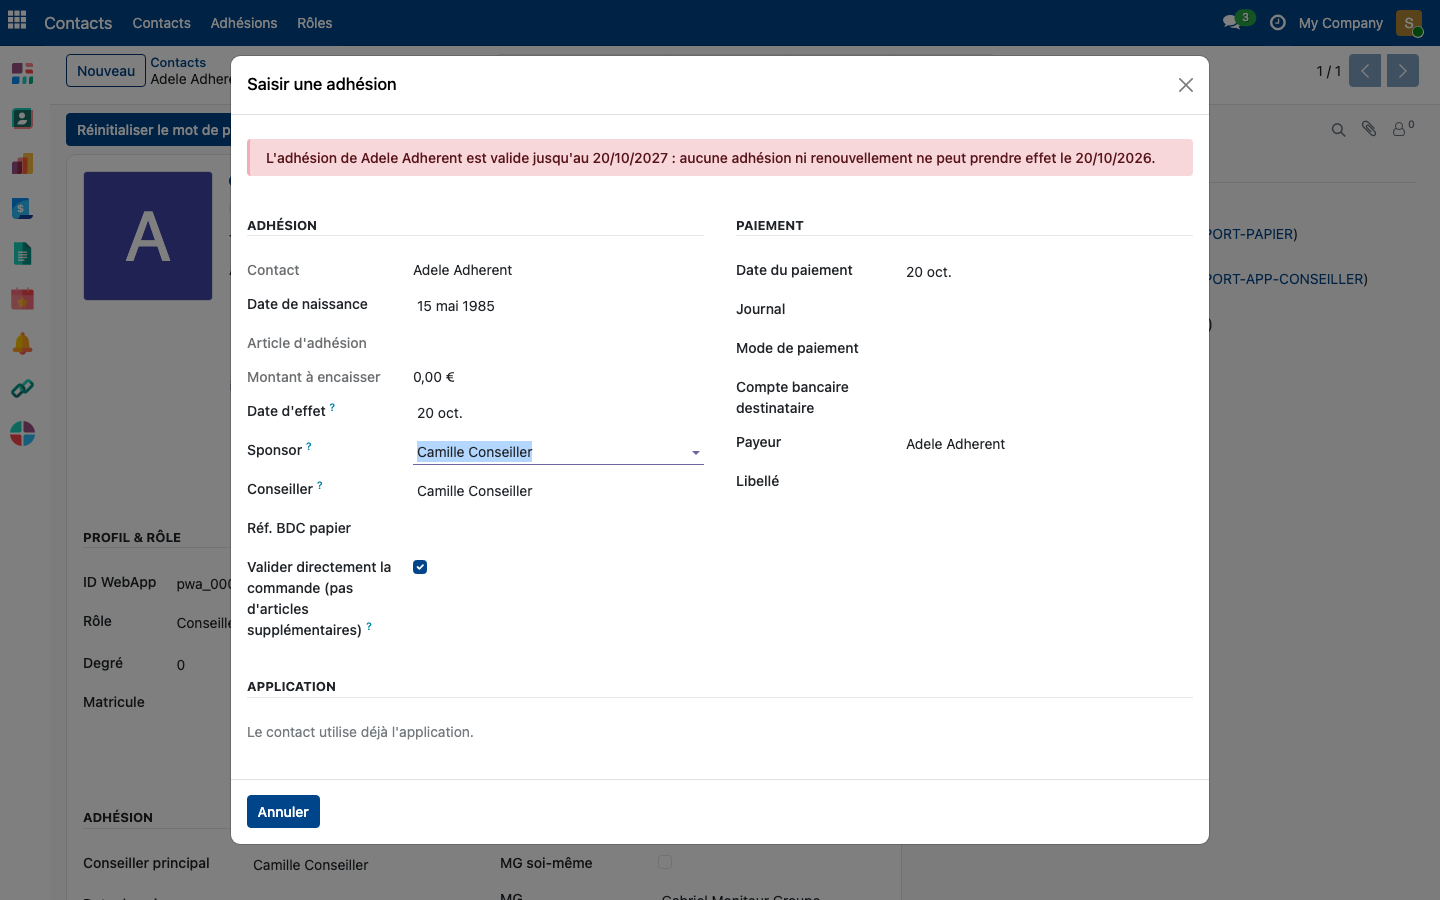Click Réinitialiser le mot de passe button
The width and height of the screenshot is (1440, 900).
(x=149, y=130)
